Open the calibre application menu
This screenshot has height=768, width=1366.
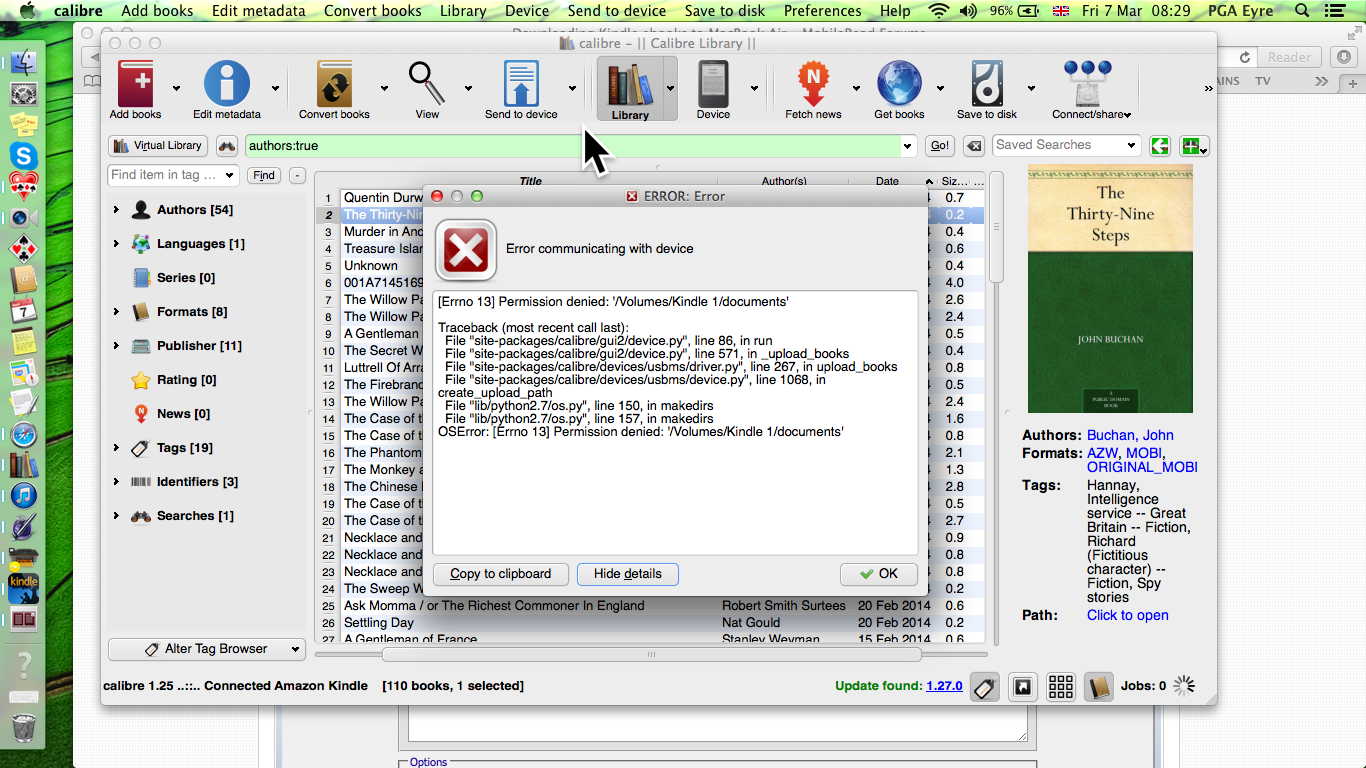click(78, 11)
